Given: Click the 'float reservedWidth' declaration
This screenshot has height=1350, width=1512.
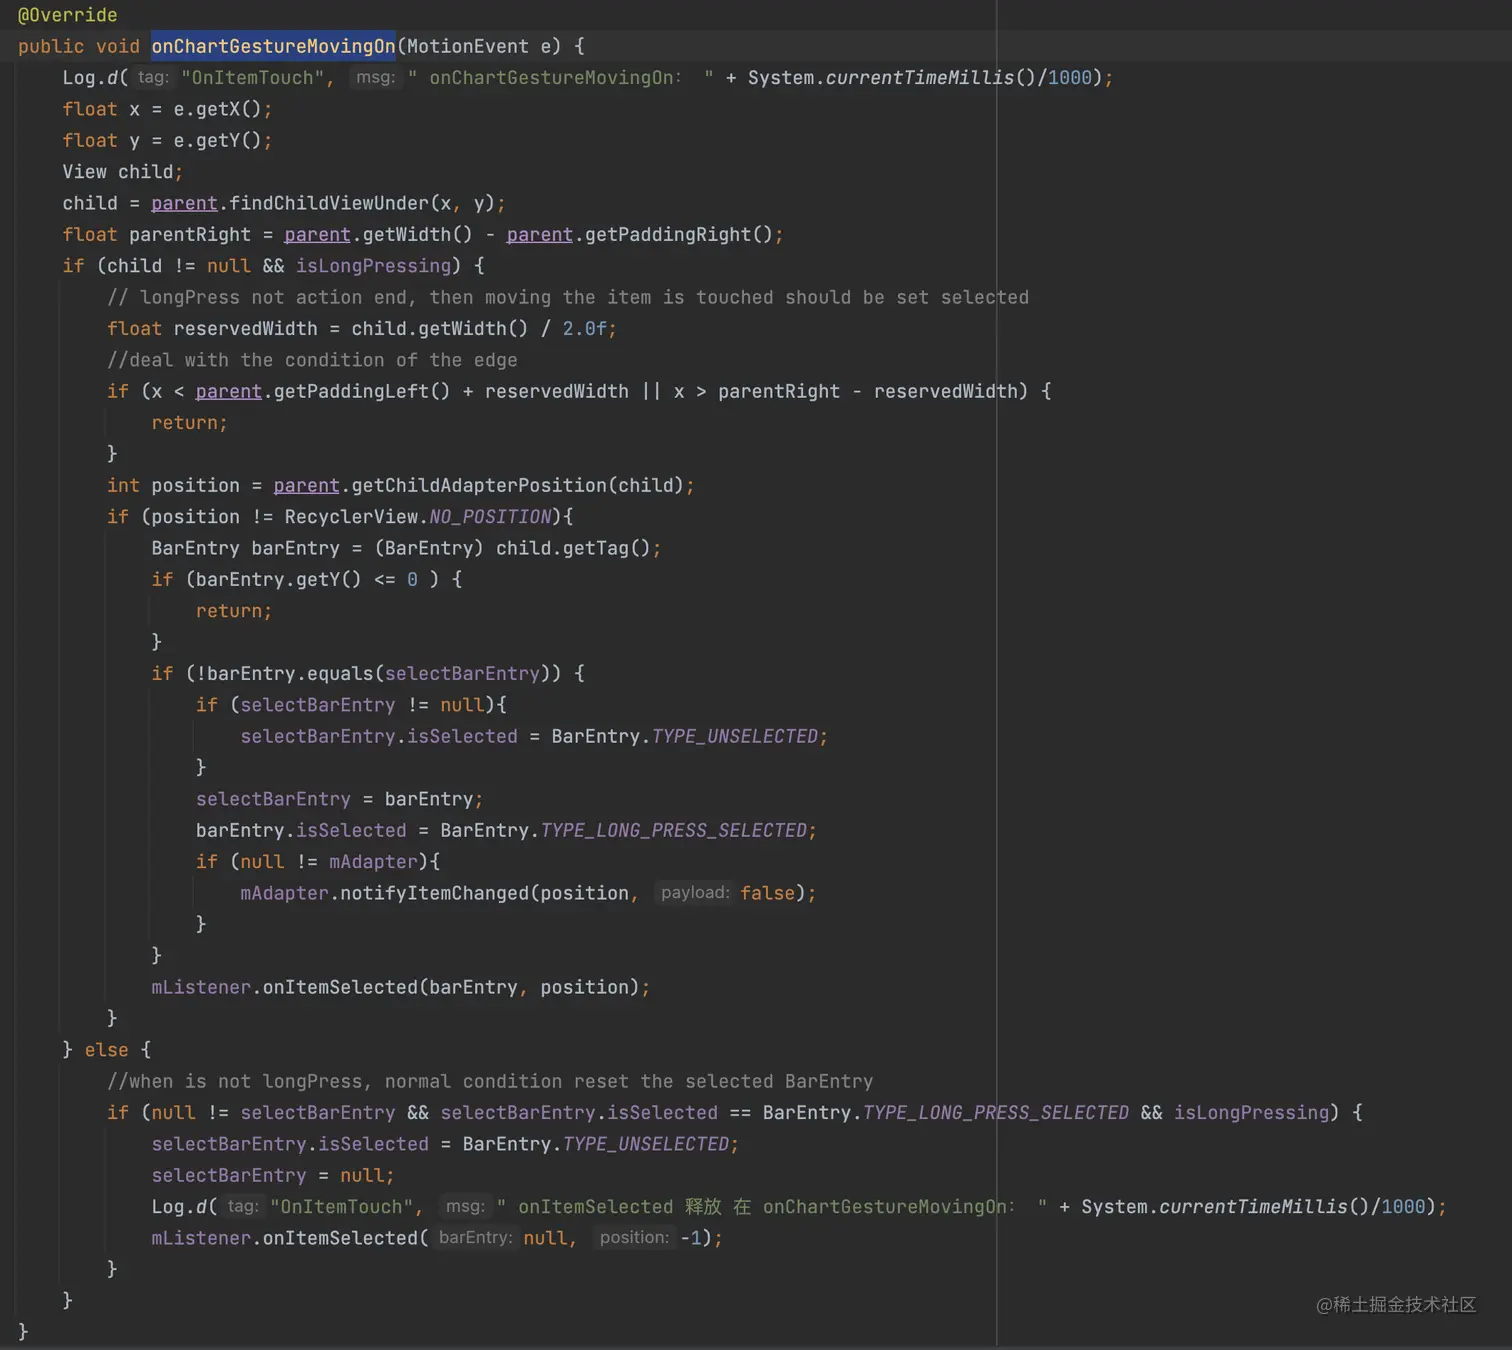Looking at the screenshot, I should tap(212, 328).
